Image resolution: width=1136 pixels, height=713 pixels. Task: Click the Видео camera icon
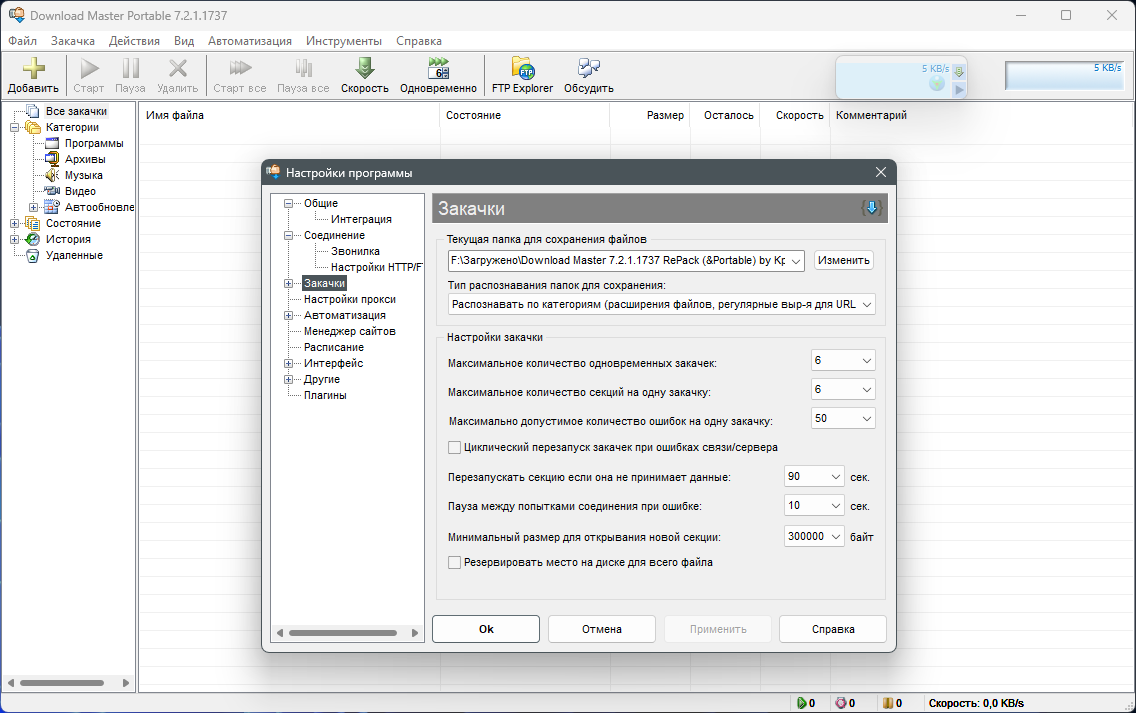coord(52,191)
